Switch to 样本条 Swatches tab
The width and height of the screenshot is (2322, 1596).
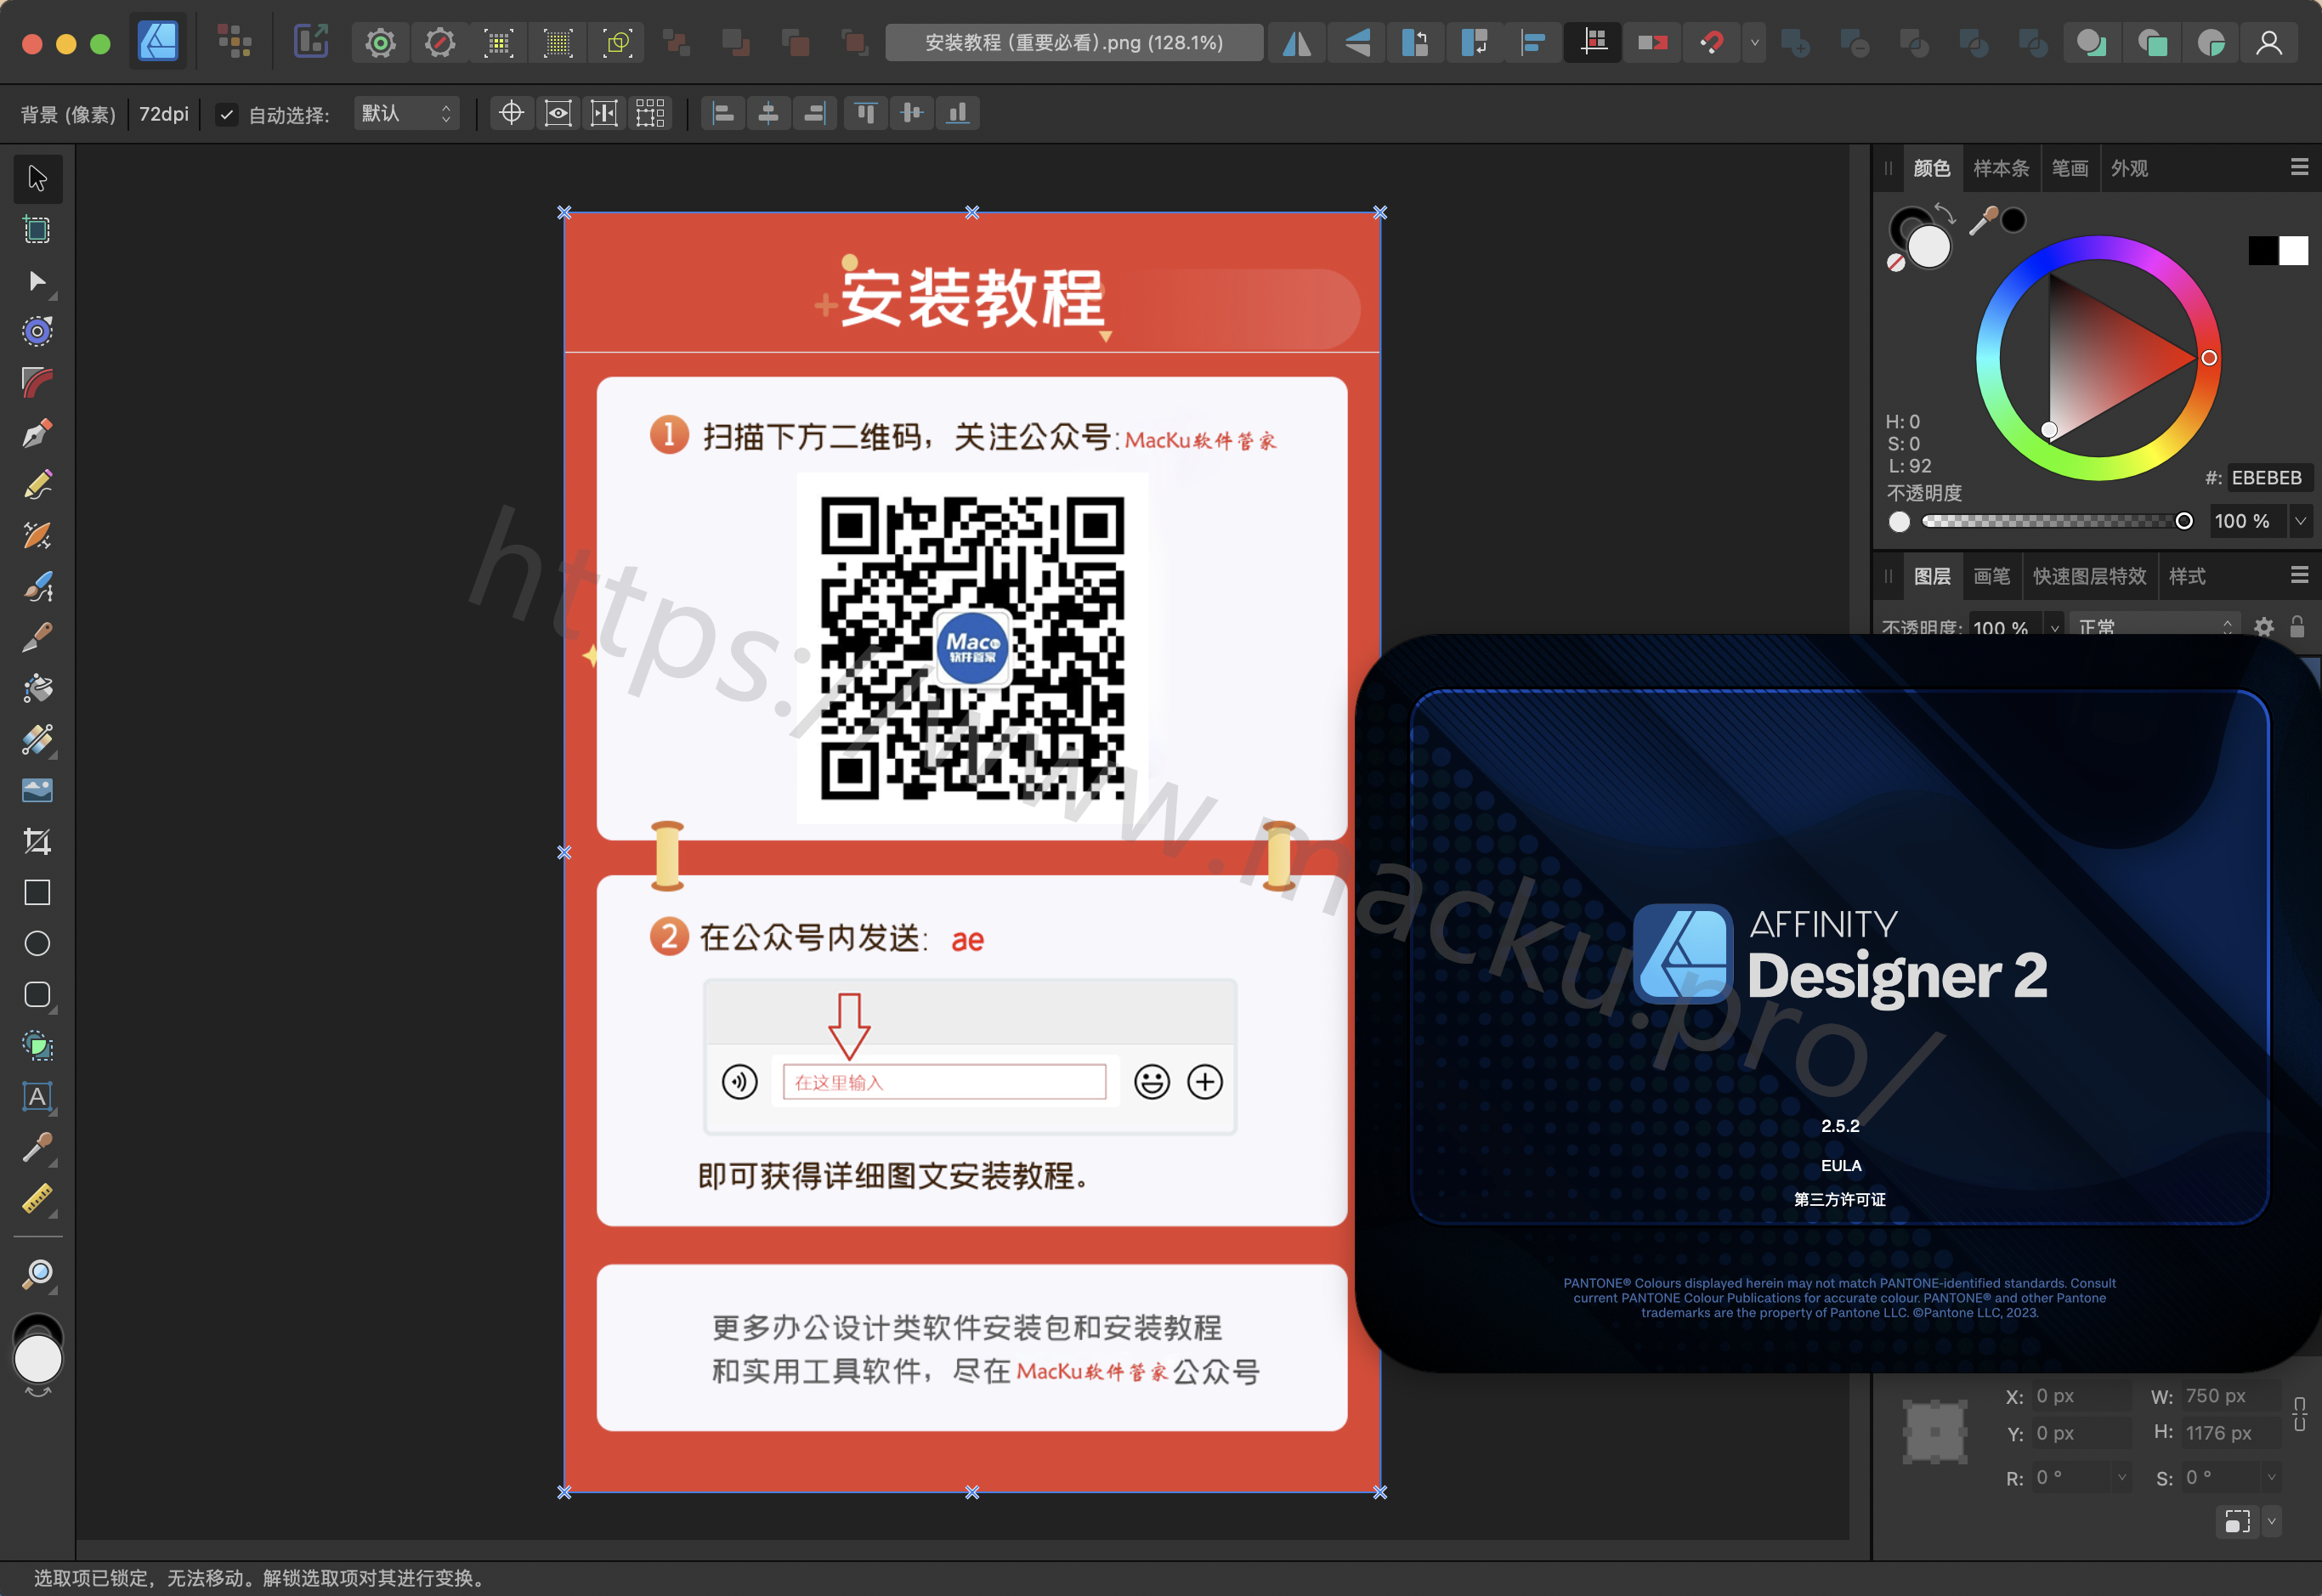coord(2001,168)
